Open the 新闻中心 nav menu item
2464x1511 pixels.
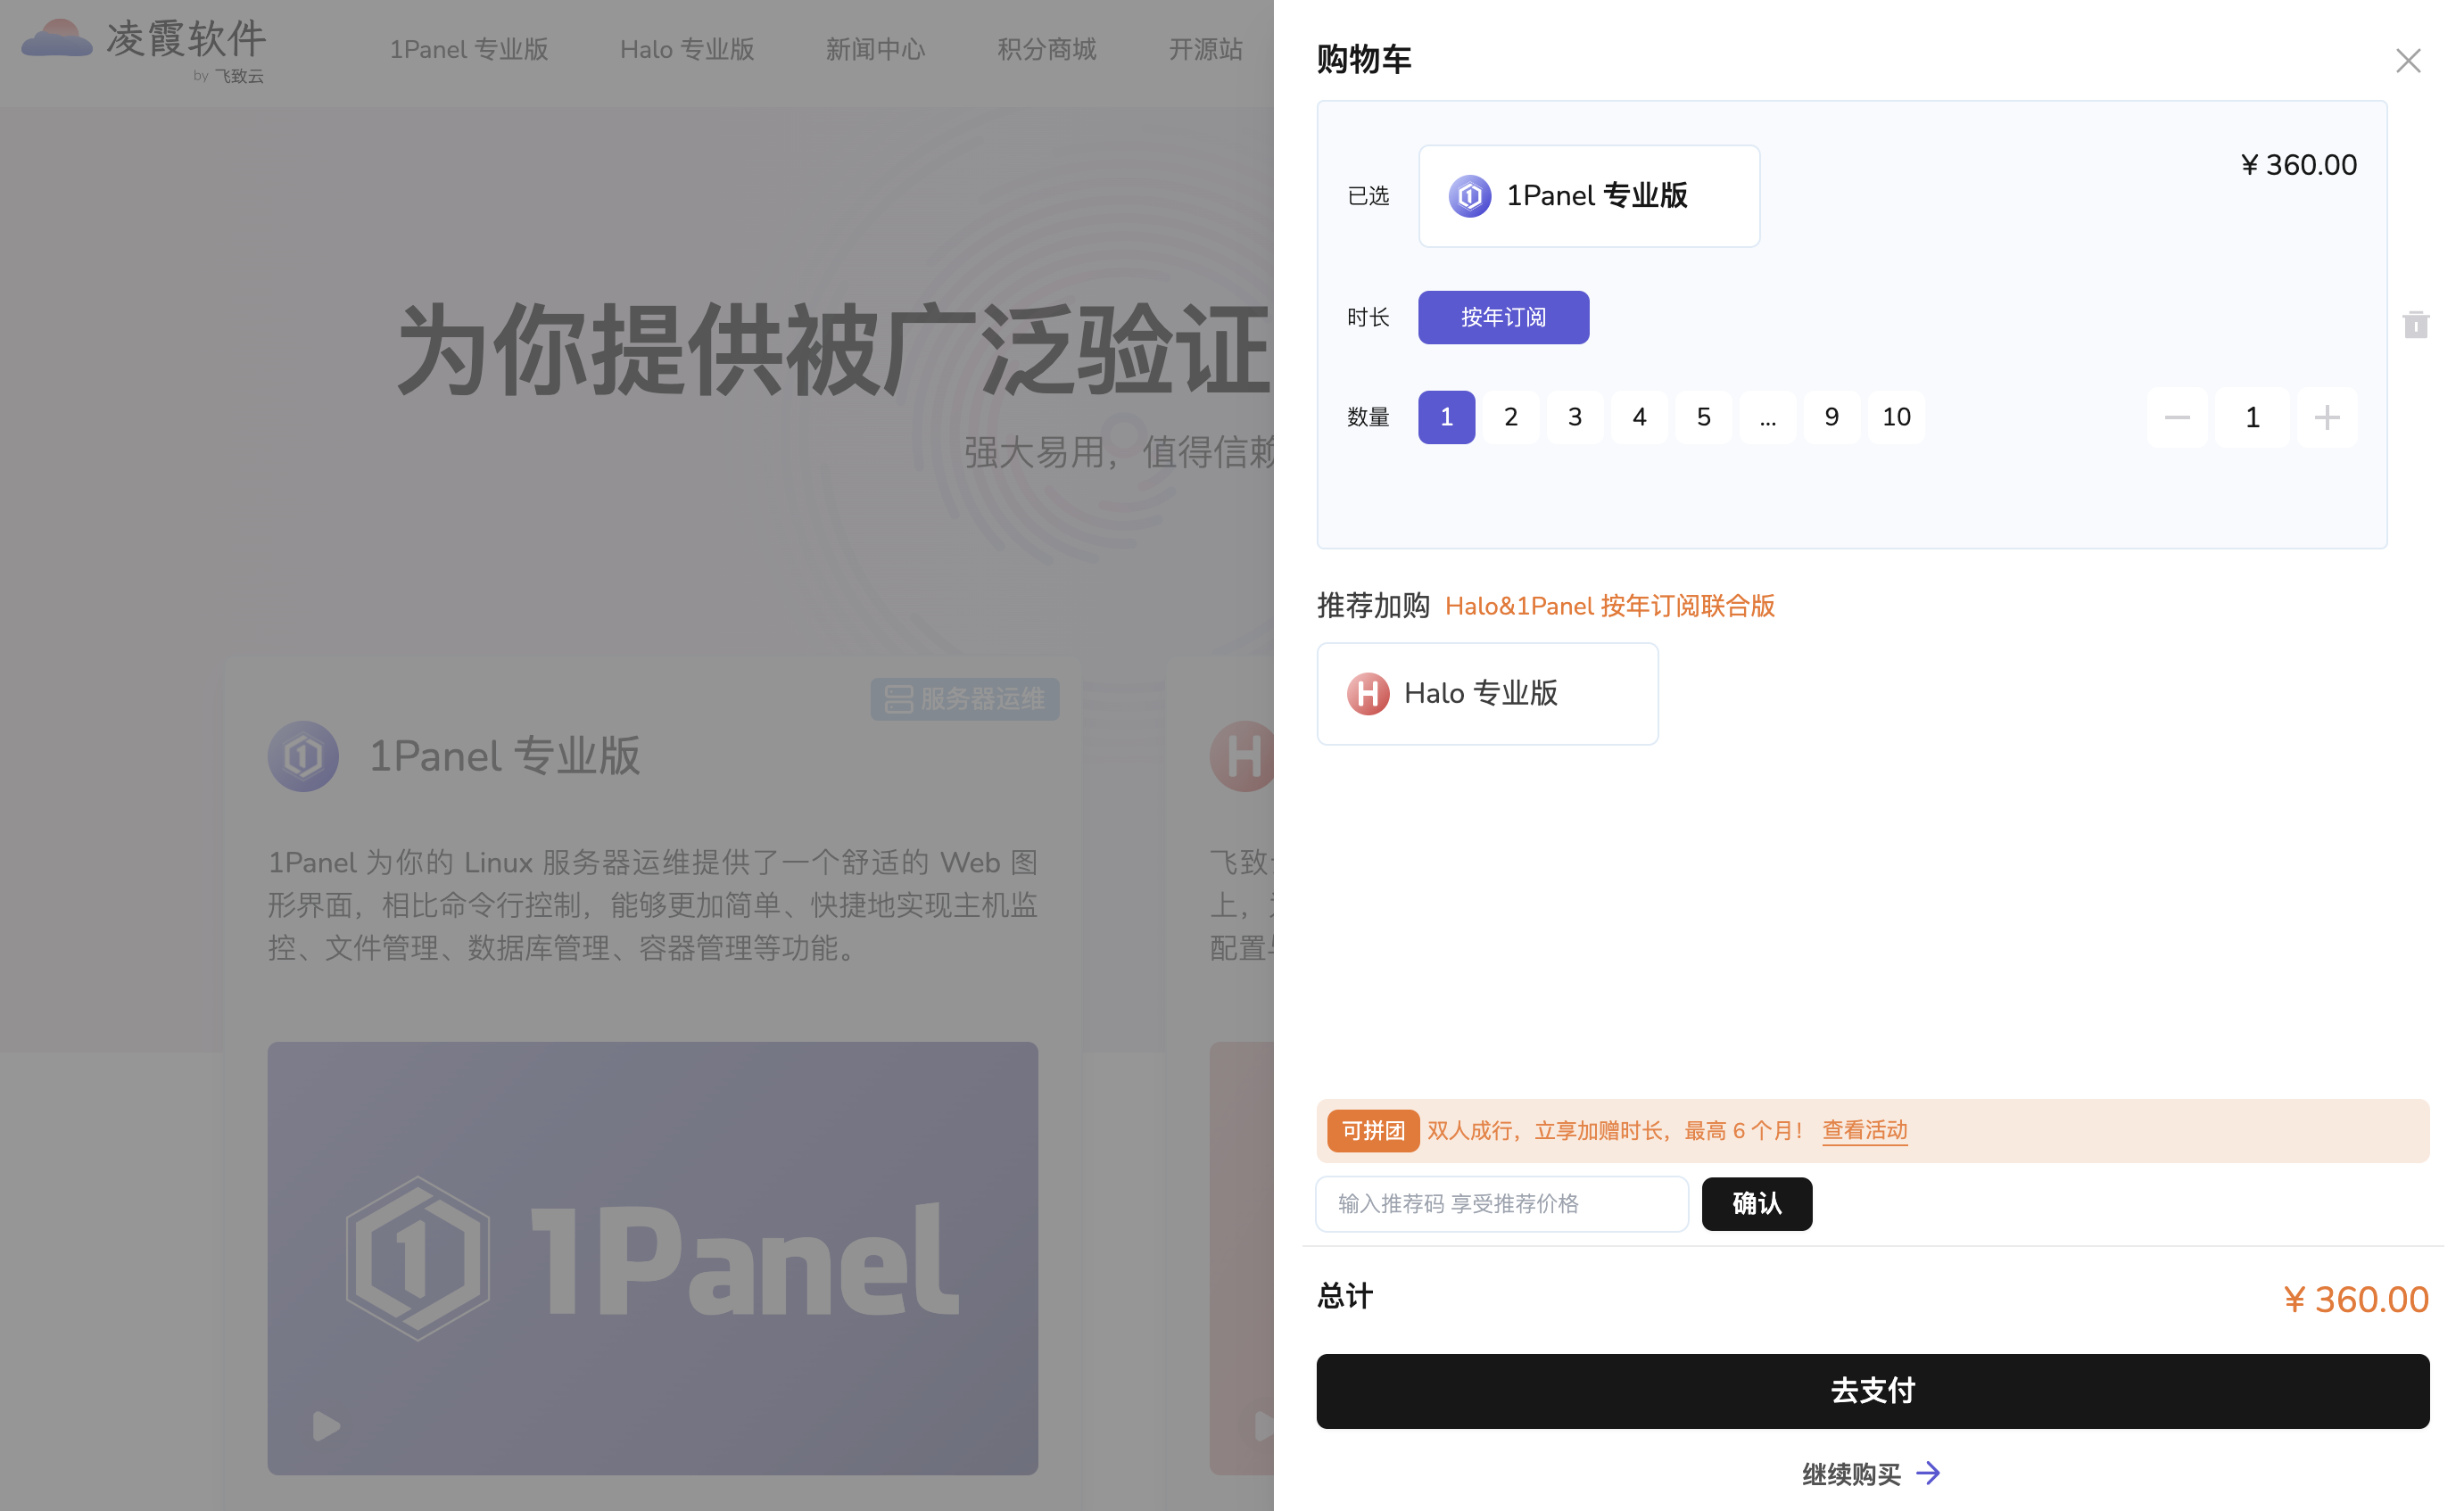pyautogui.click(x=875, y=49)
